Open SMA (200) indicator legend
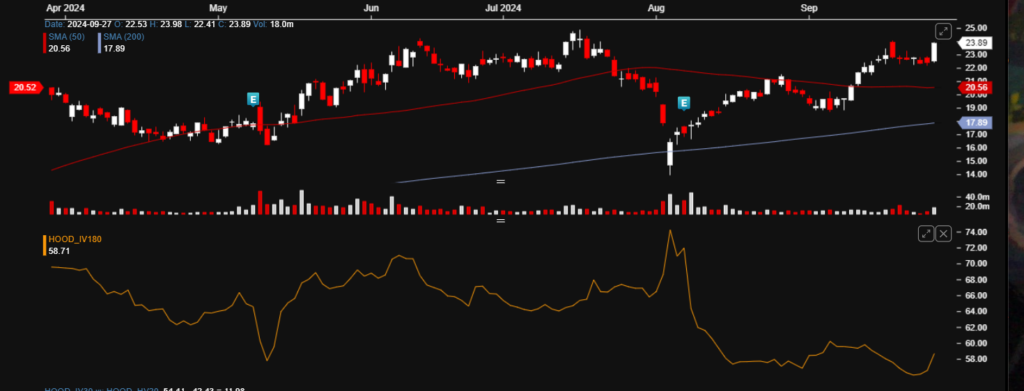 click(x=124, y=37)
